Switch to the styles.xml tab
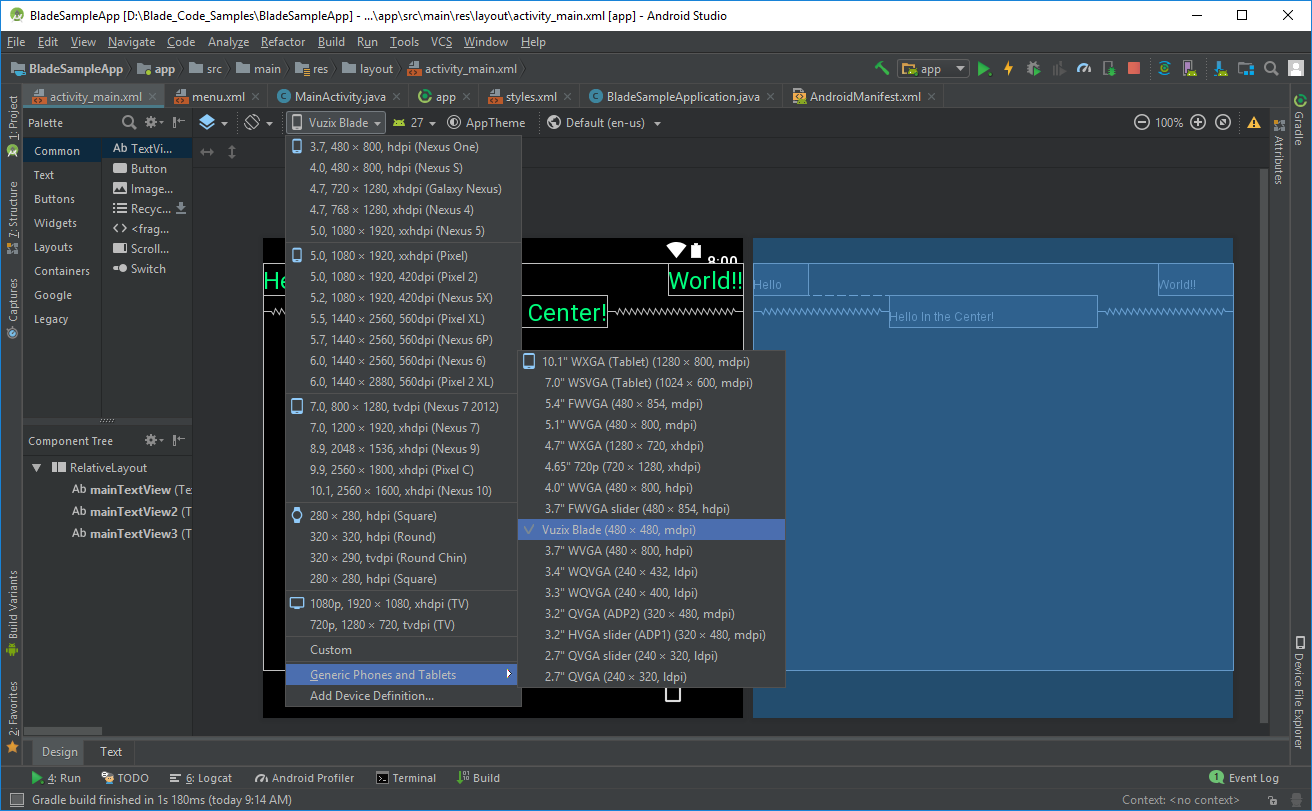This screenshot has height=811, width=1312. (x=531, y=97)
